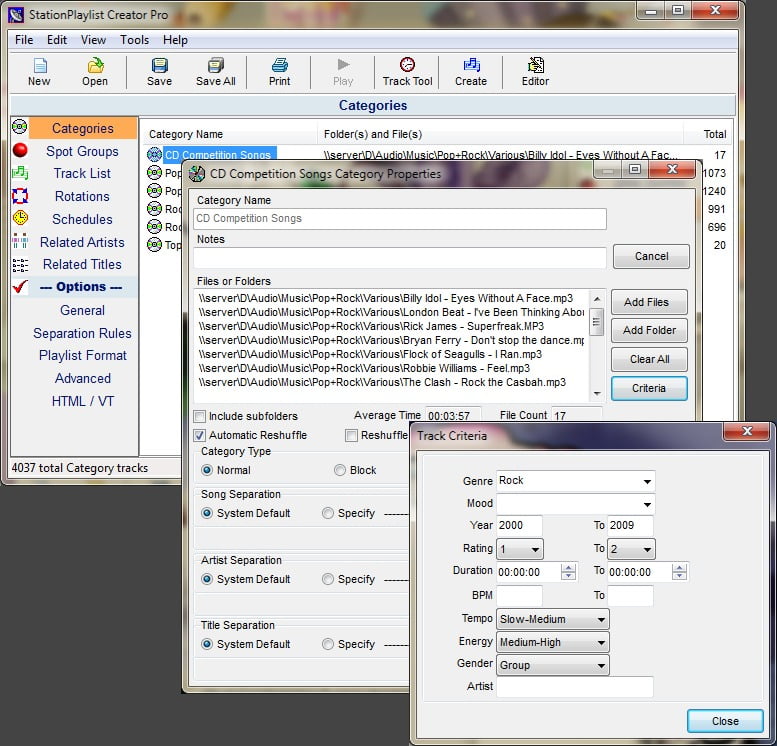Click the Create playlist toolbar icon
The image size is (777, 746).
click(471, 64)
